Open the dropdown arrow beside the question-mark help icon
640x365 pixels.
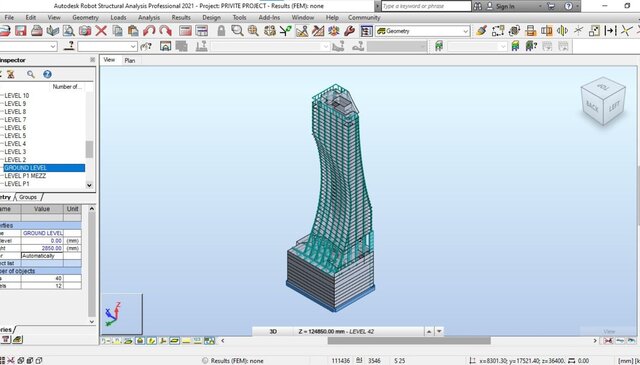click(578, 6)
